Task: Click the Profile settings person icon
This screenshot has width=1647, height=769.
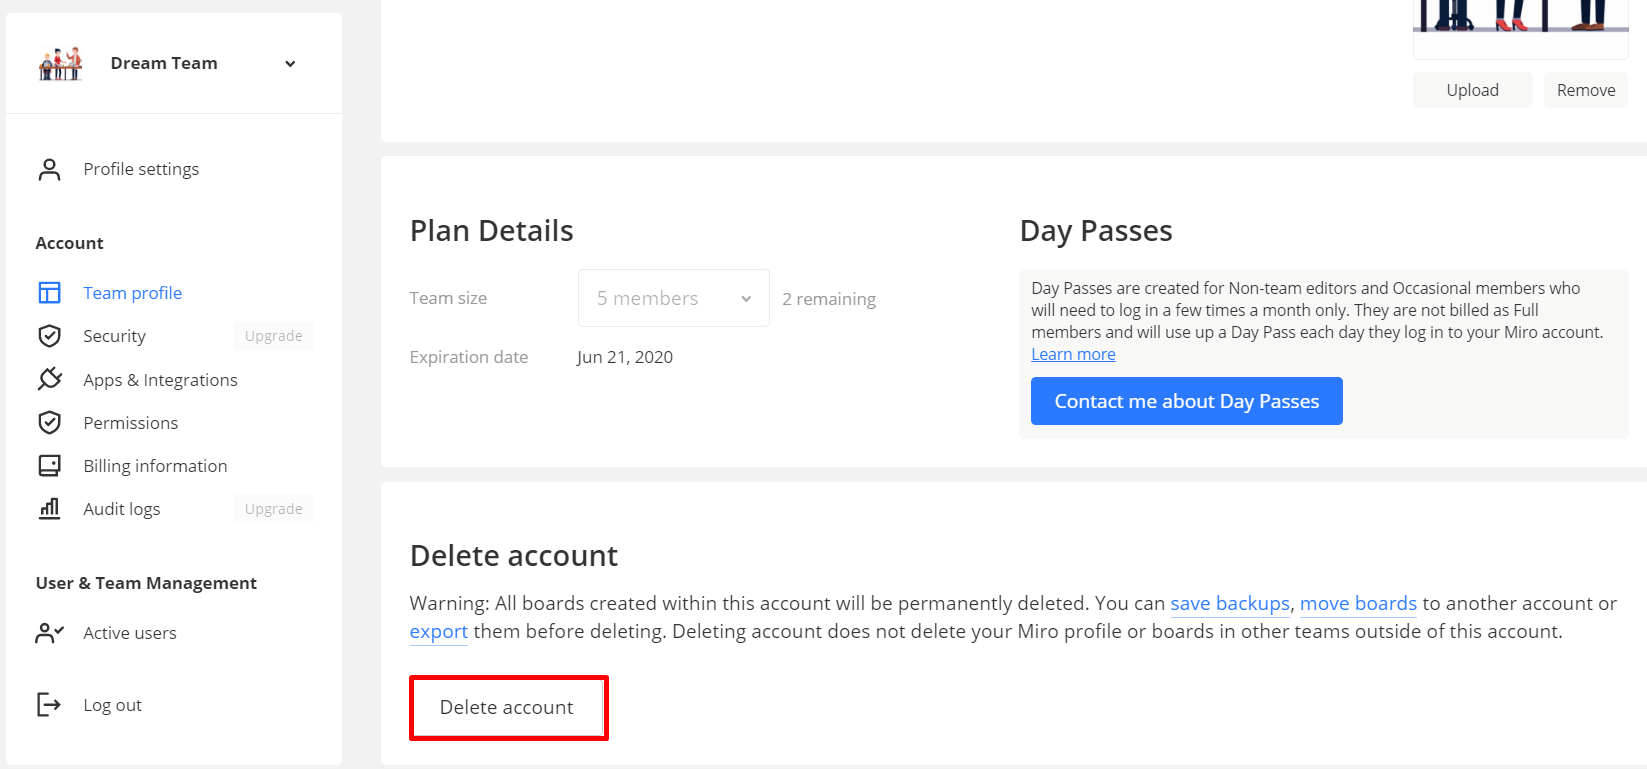Action: (49, 169)
